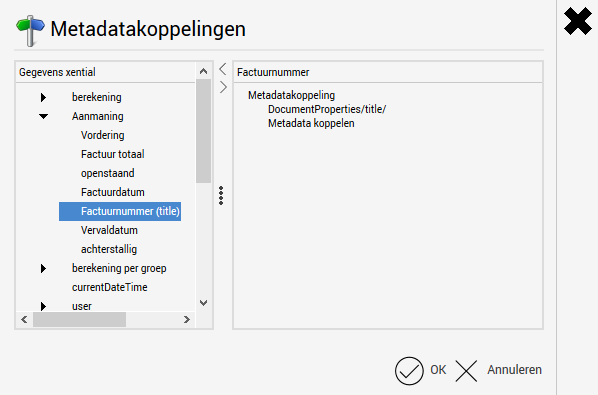Viewport: 598px width, 395px height.
Task: Click the scroll down arrow of the tree
Action: [x=204, y=303]
